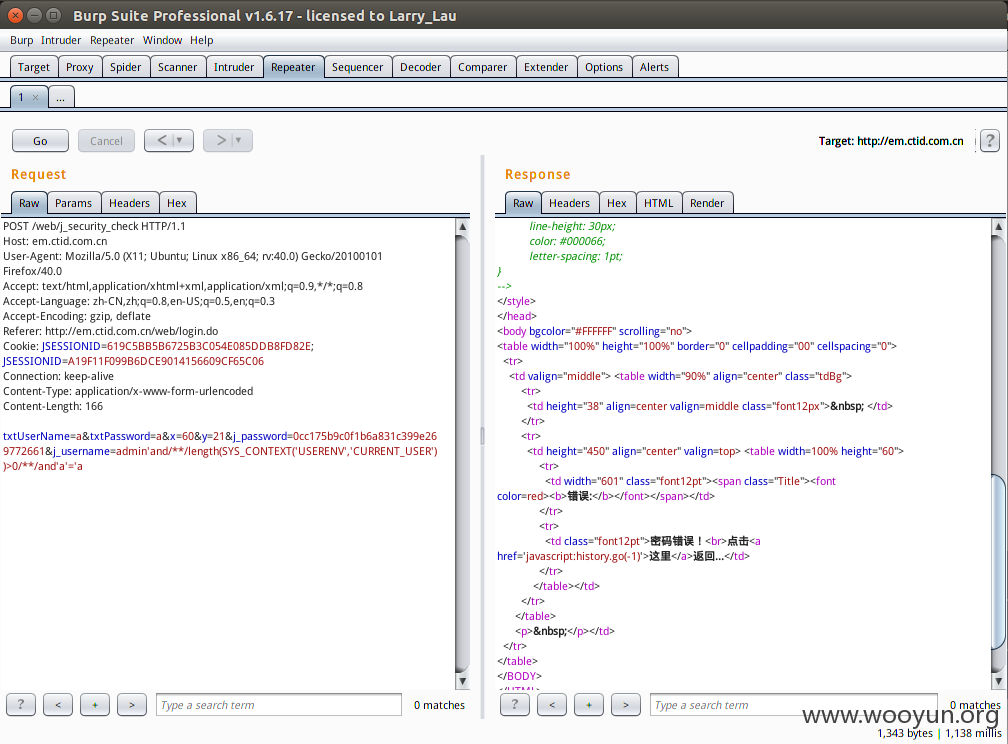This screenshot has width=1008, height=744.
Task: Click the Go button to send request
Action: (40, 141)
